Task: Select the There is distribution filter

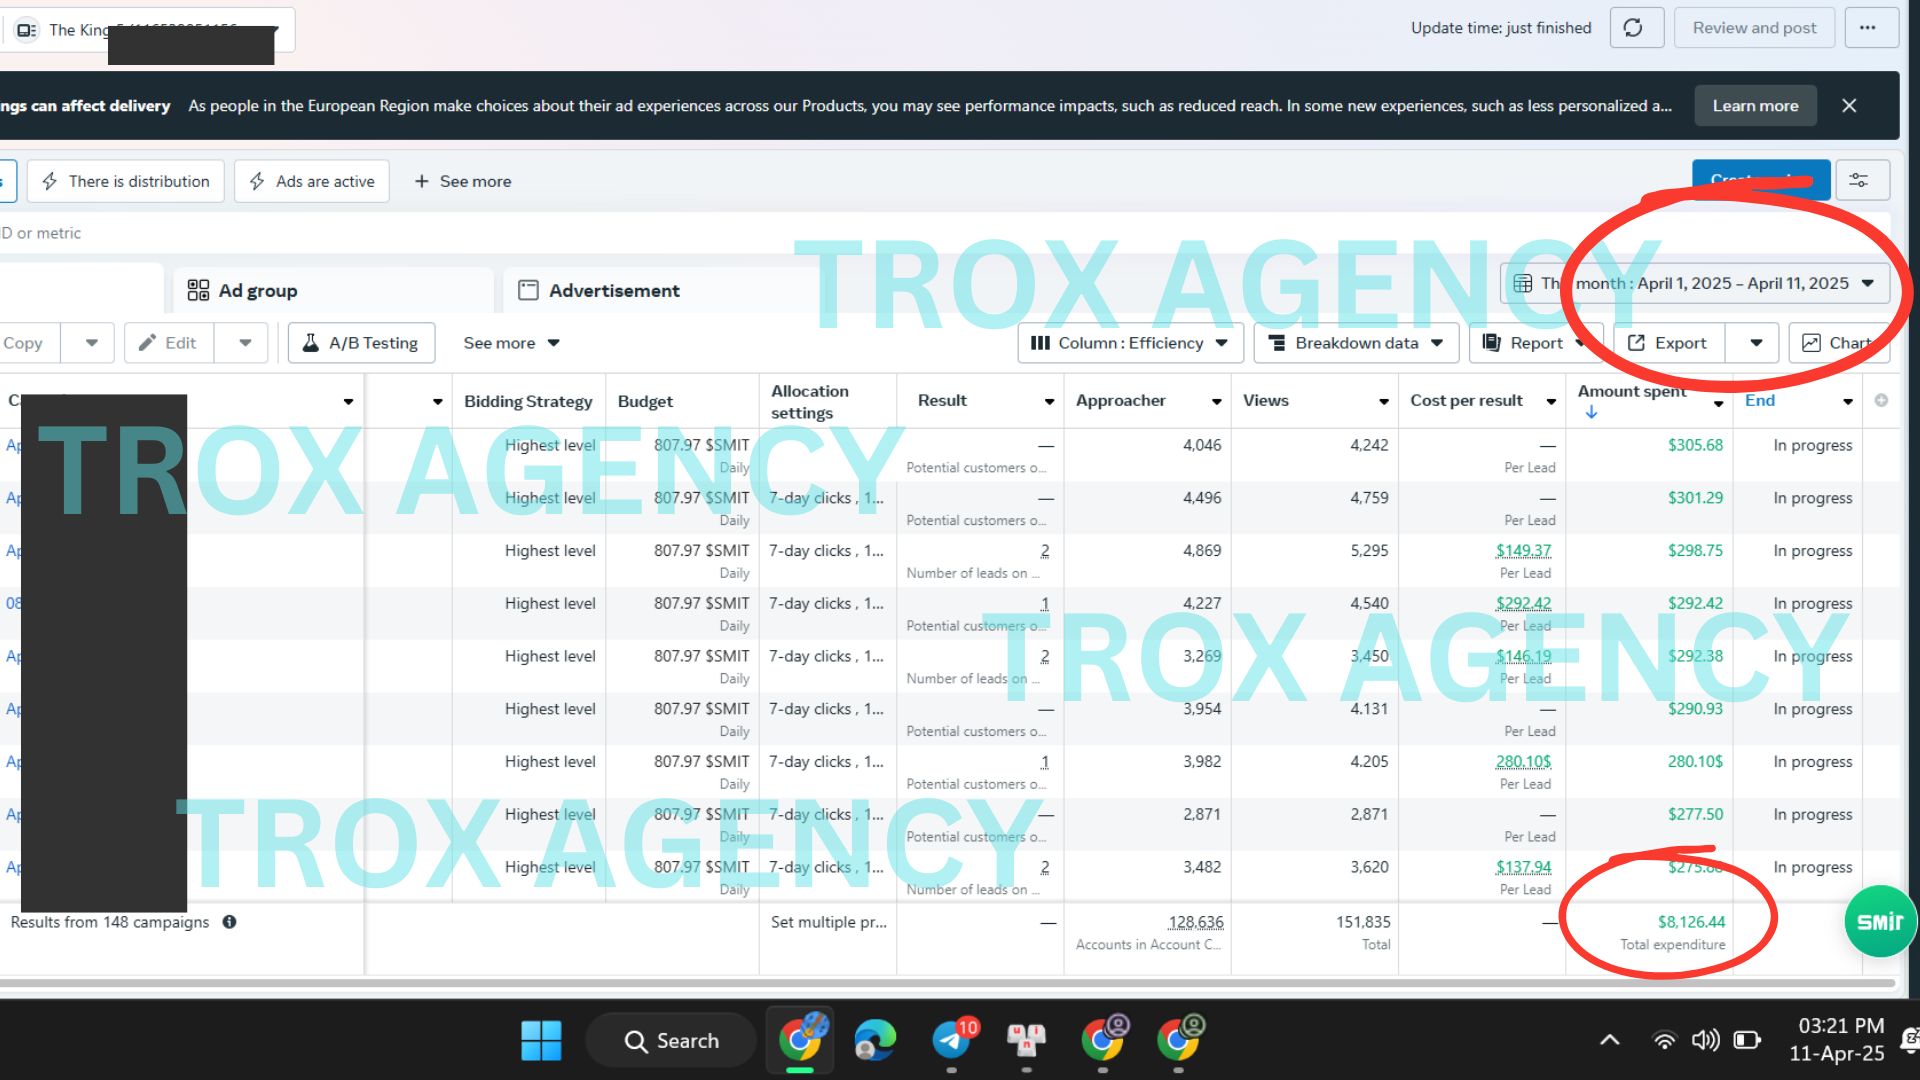Action: (126, 181)
